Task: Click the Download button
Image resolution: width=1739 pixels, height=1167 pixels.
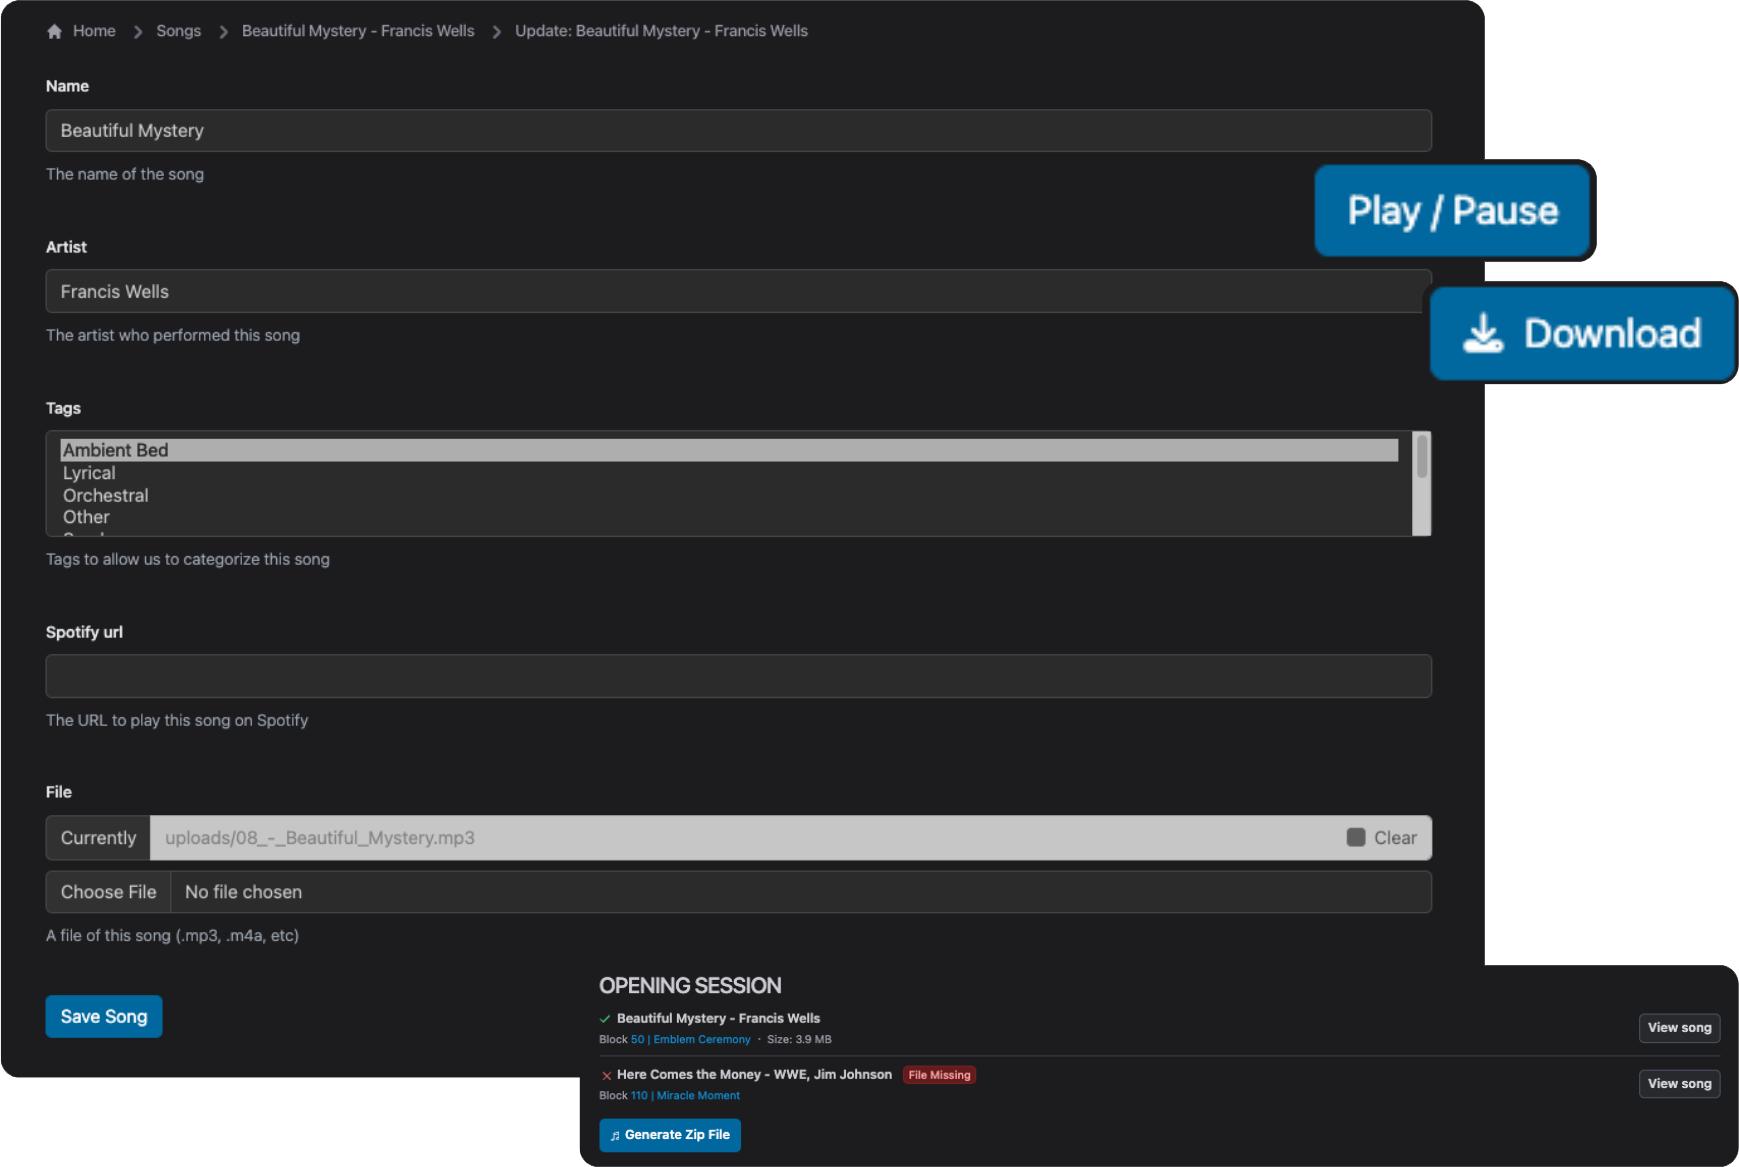Action: 1583,333
